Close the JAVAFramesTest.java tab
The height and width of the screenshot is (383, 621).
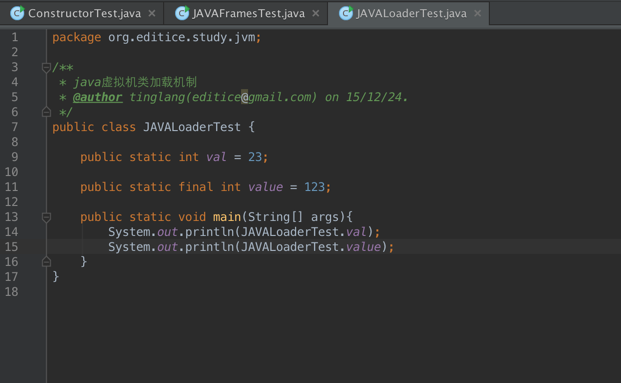coord(316,13)
